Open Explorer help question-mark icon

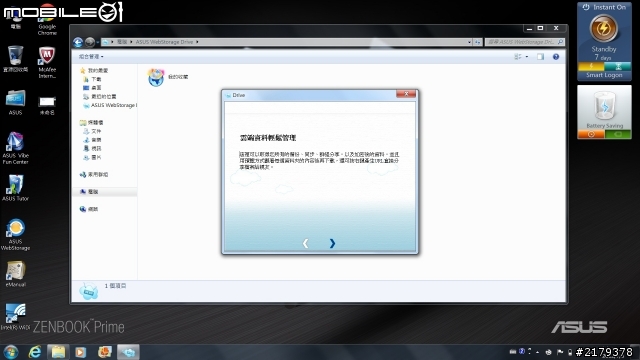(556, 57)
